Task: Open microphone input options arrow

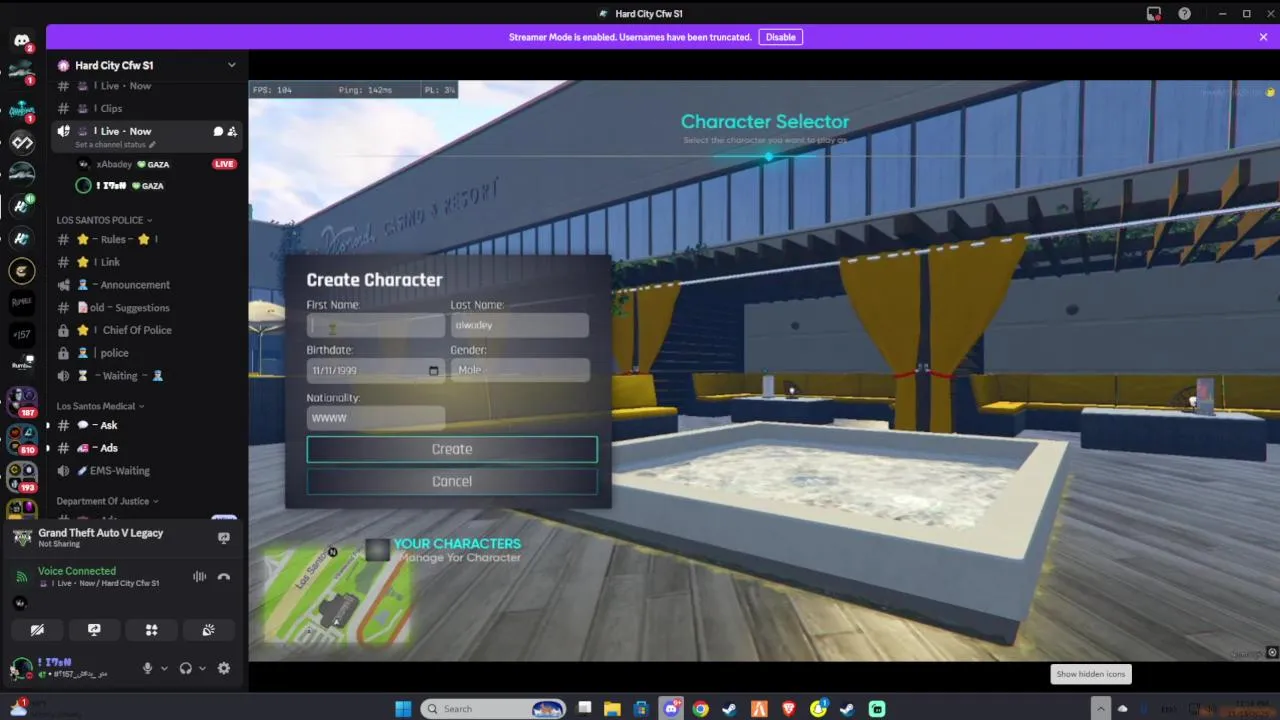Action: point(164,668)
